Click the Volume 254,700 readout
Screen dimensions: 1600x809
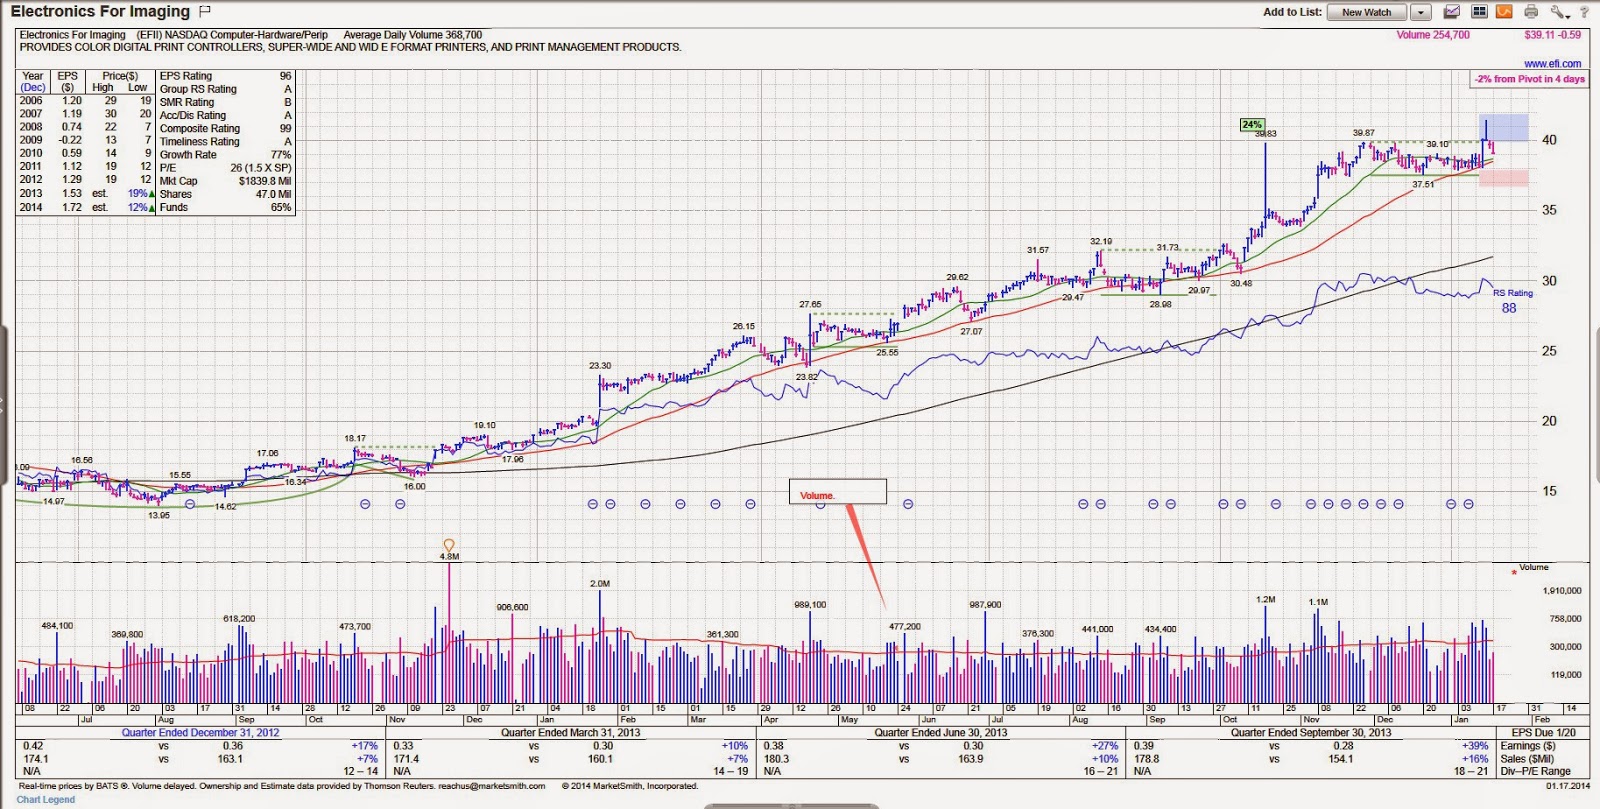[x=1433, y=35]
